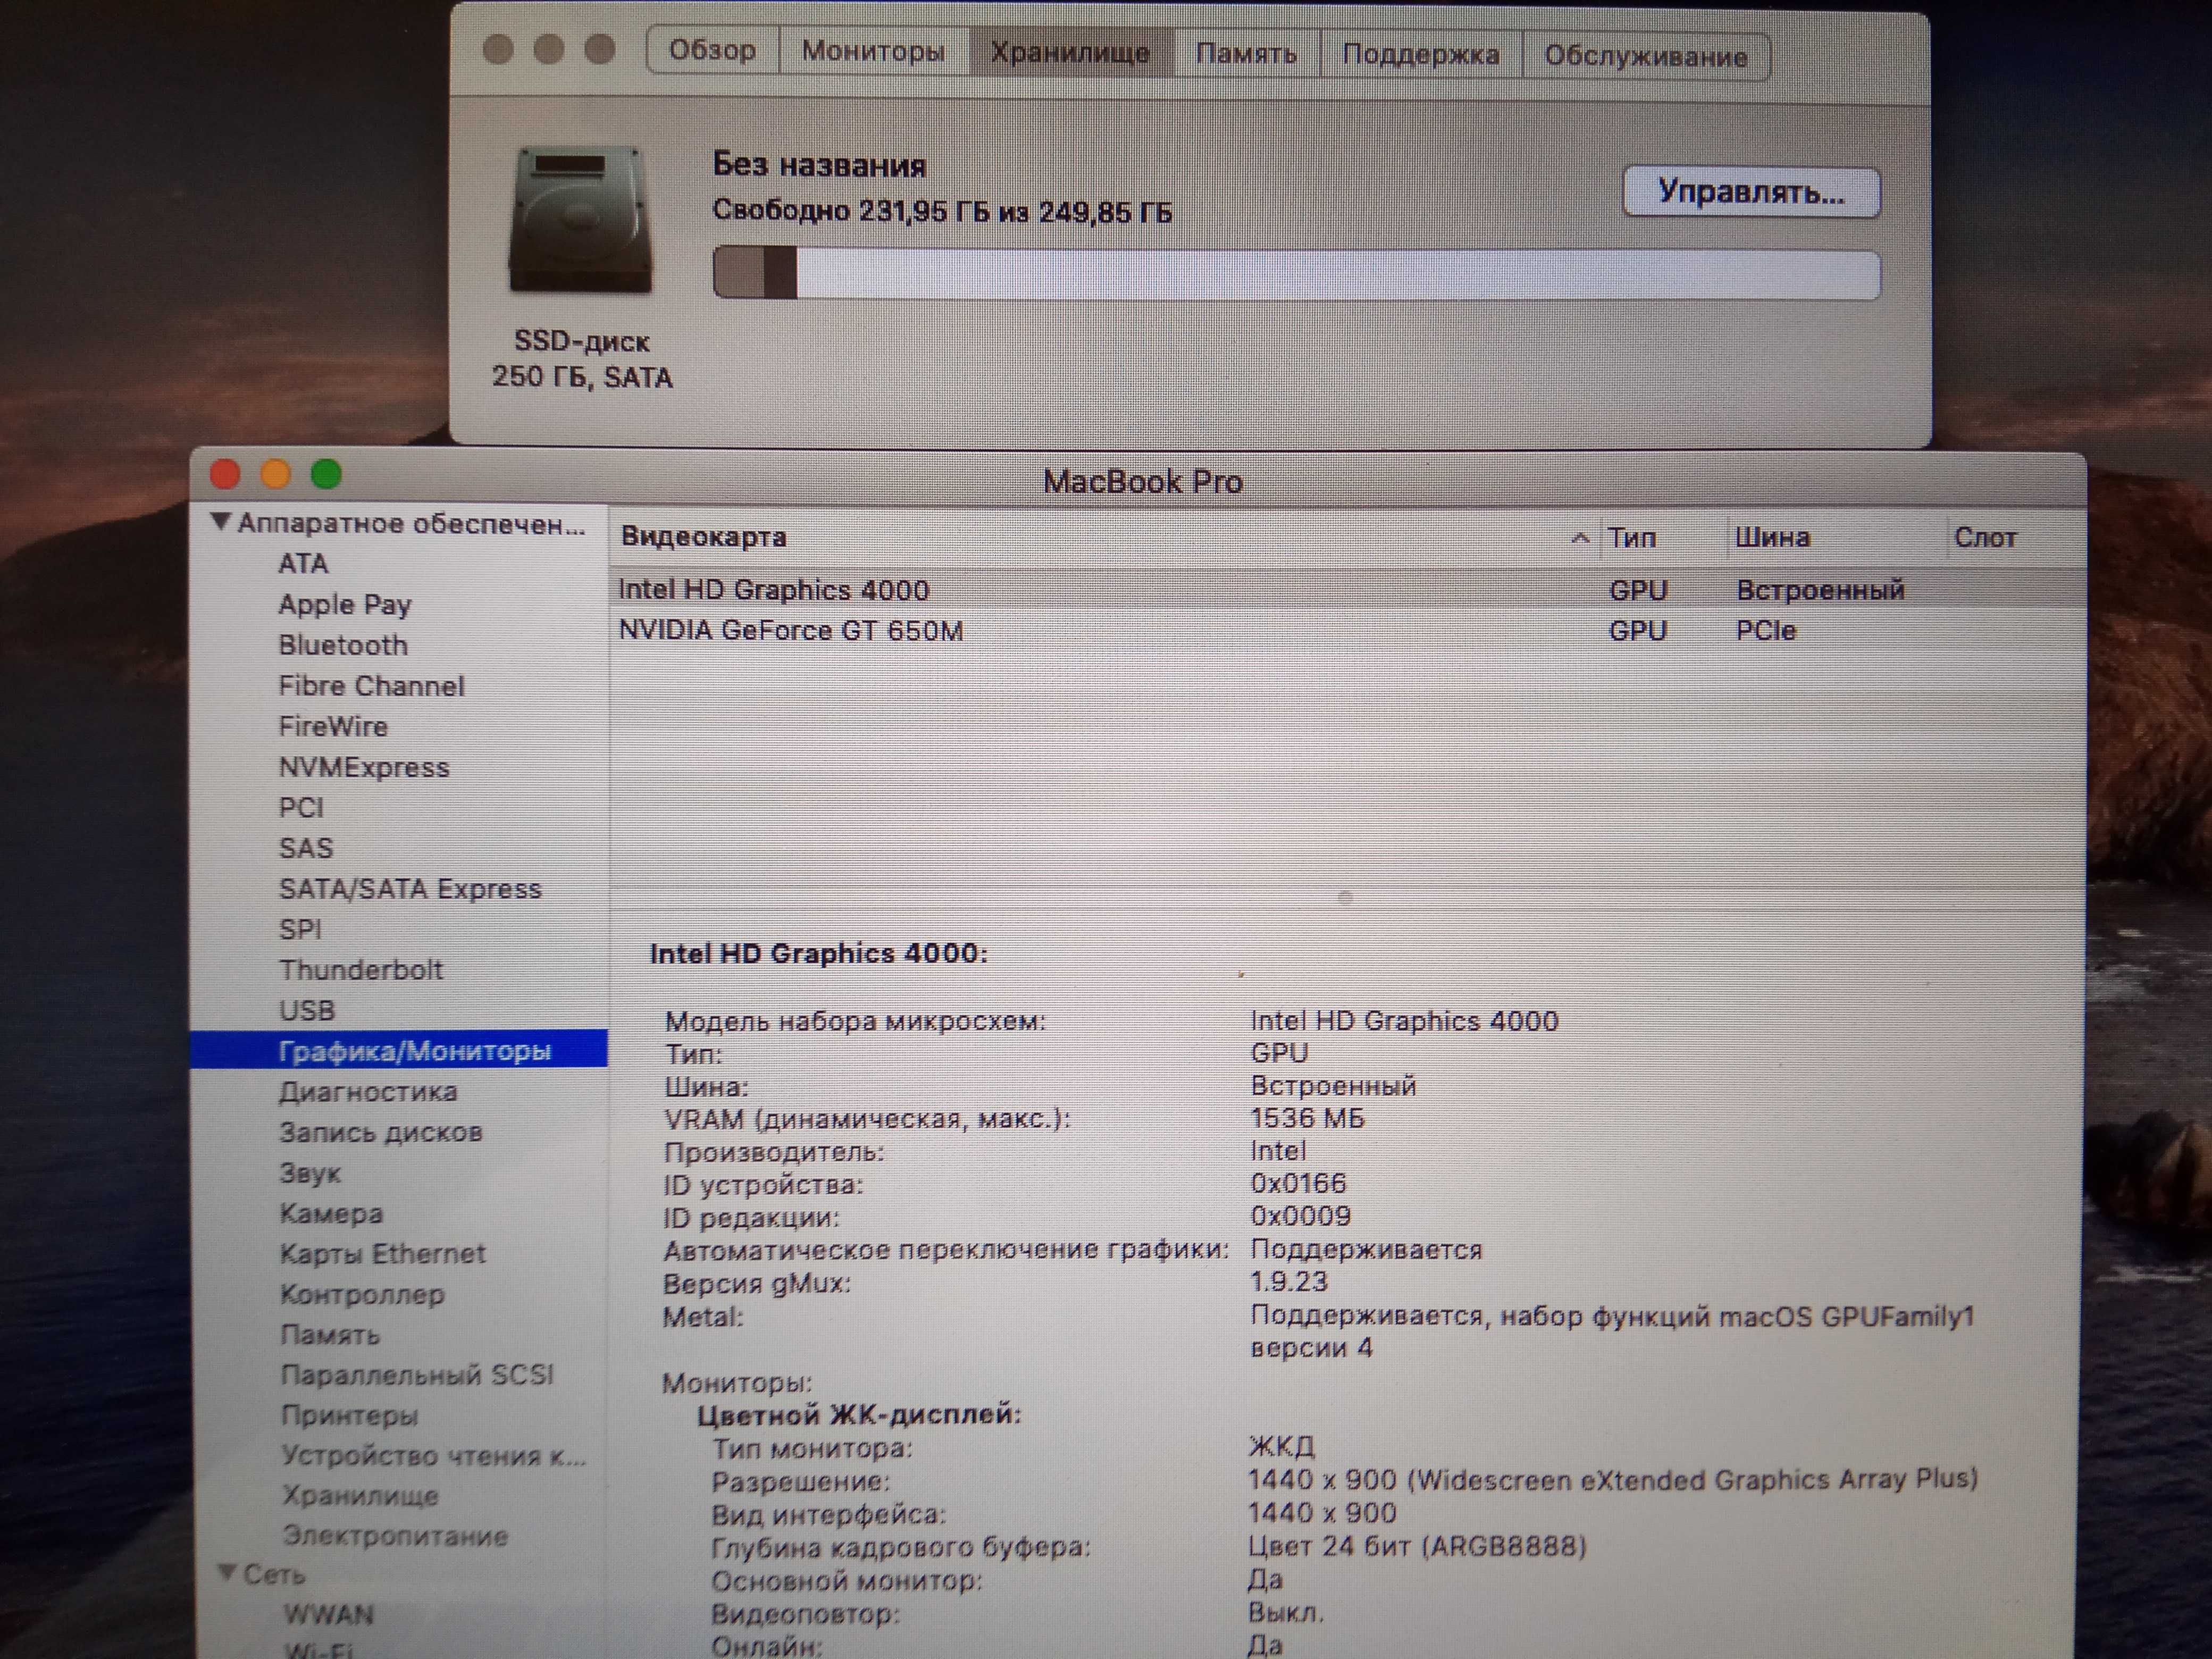Sort by the Видеокарта column header
Screen dimensions: 2212x1659
(704, 537)
